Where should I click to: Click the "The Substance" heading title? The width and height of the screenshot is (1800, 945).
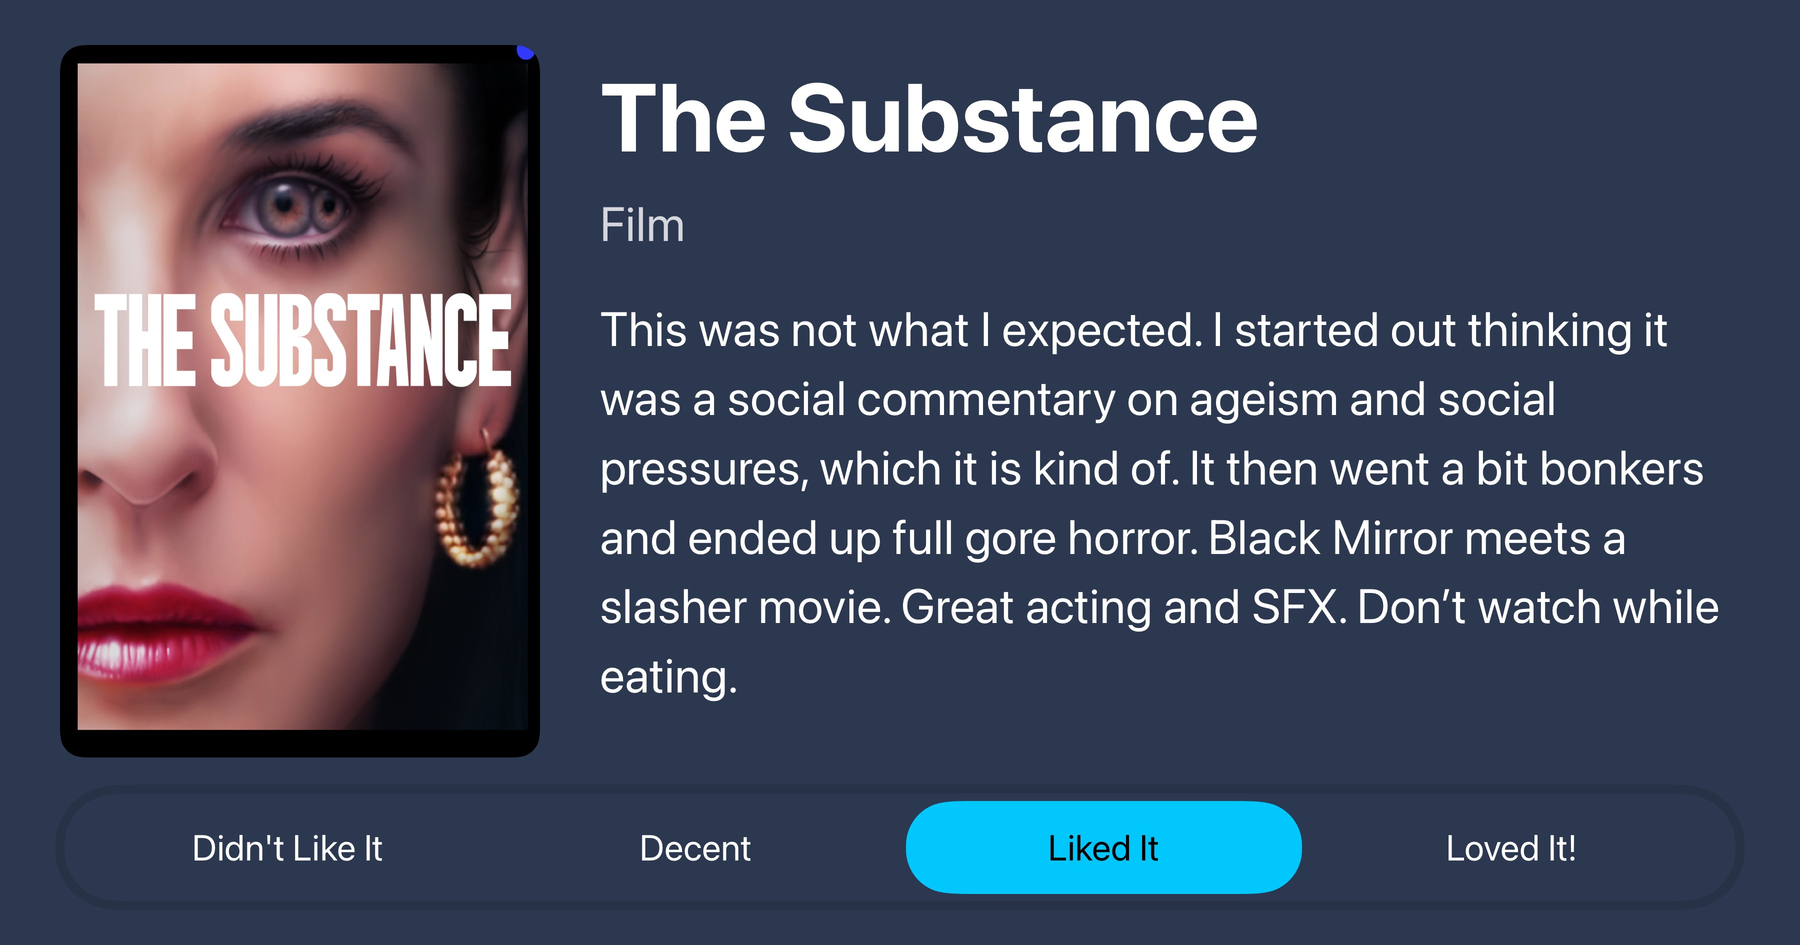click(x=929, y=120)
